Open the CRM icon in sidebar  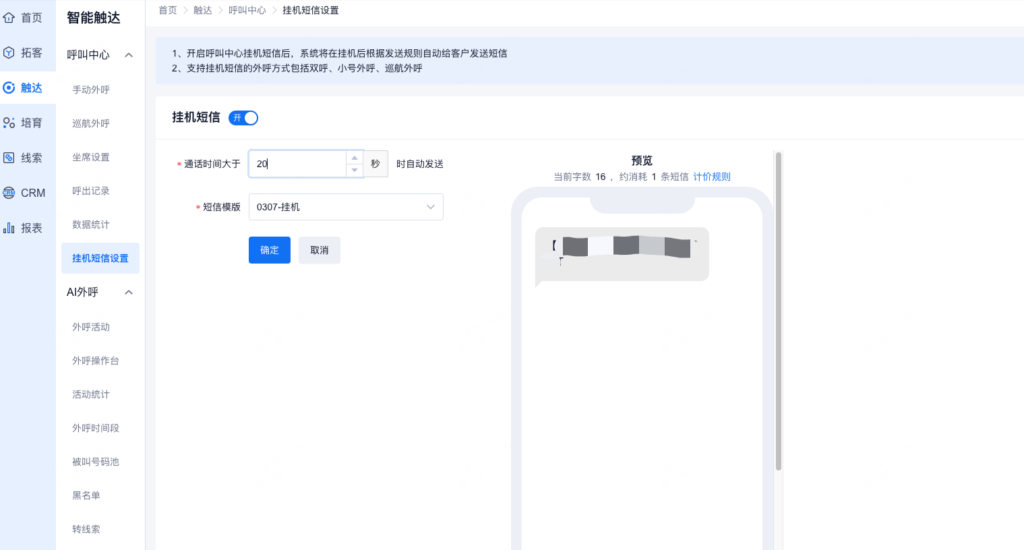(9, 193)
